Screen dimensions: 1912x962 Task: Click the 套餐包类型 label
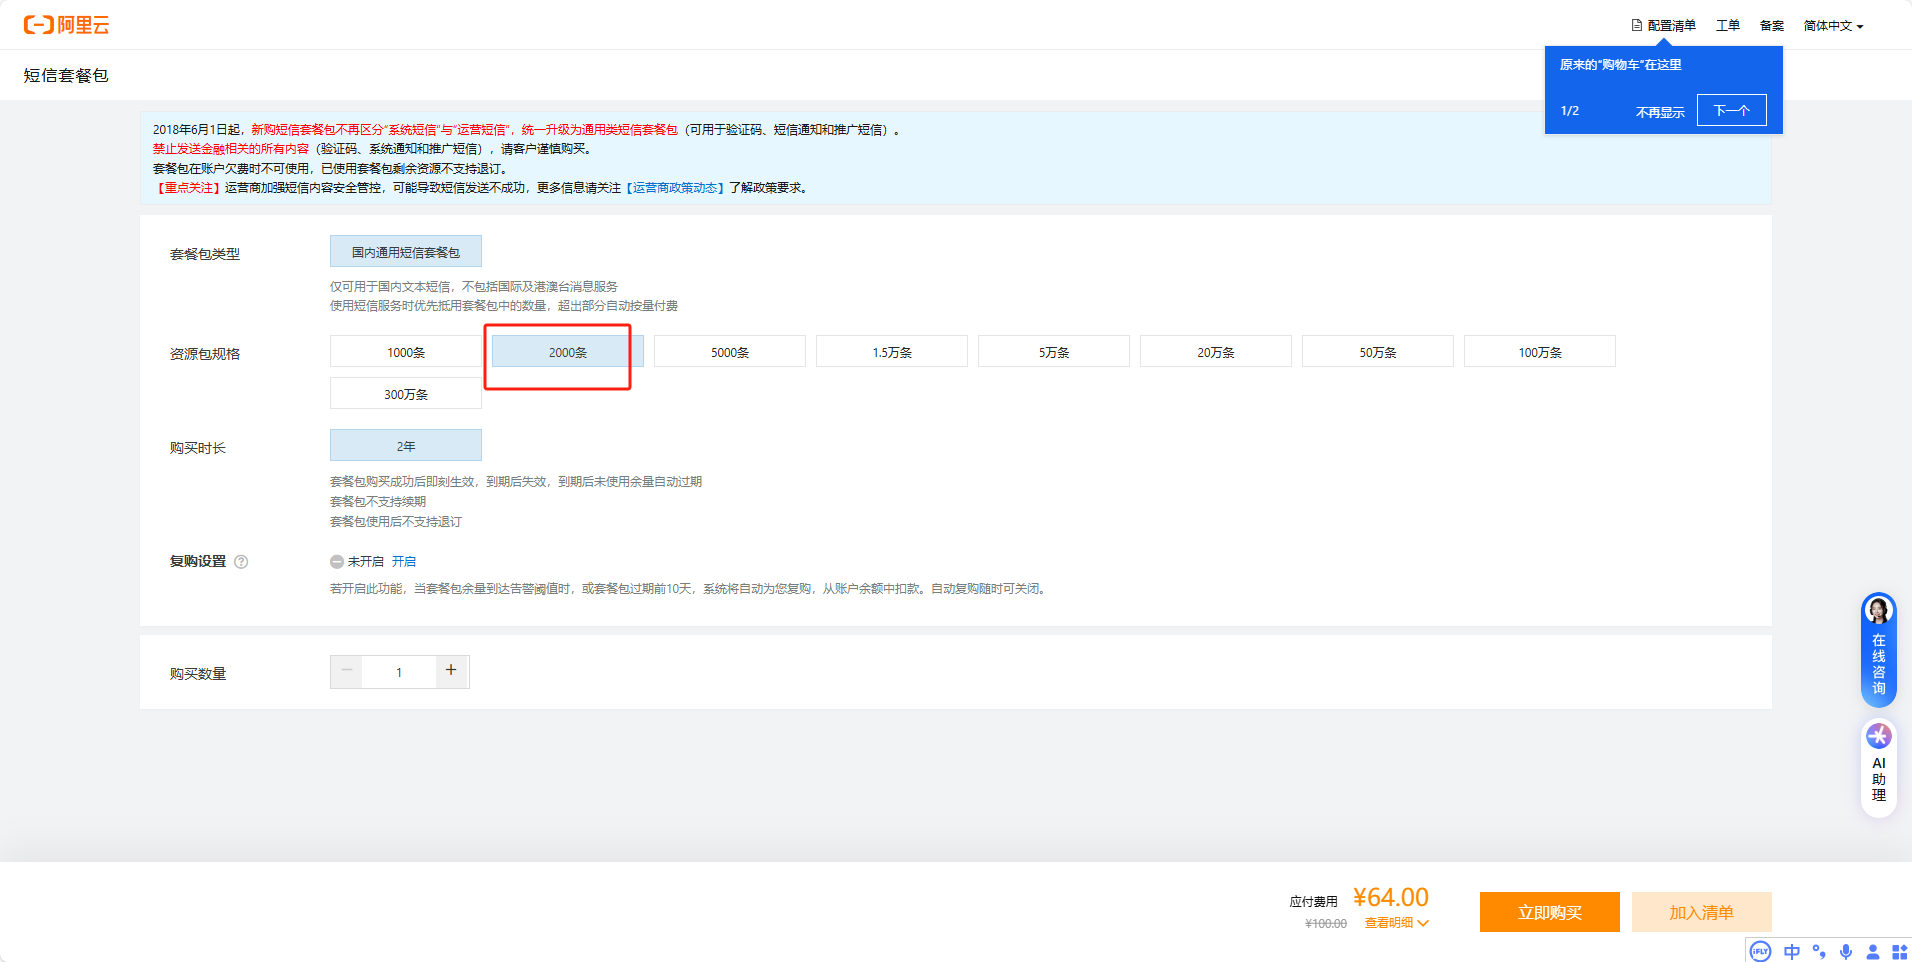(205, 254)
